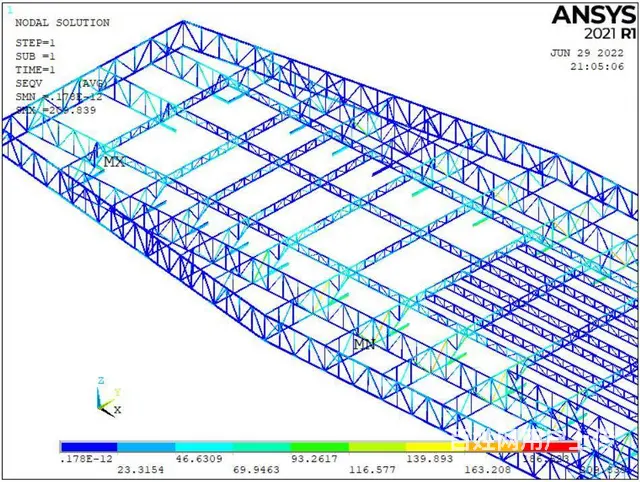The image size is (640, 482).
Task: Click the NODAL SOLUTION title text
Action: 61,22
